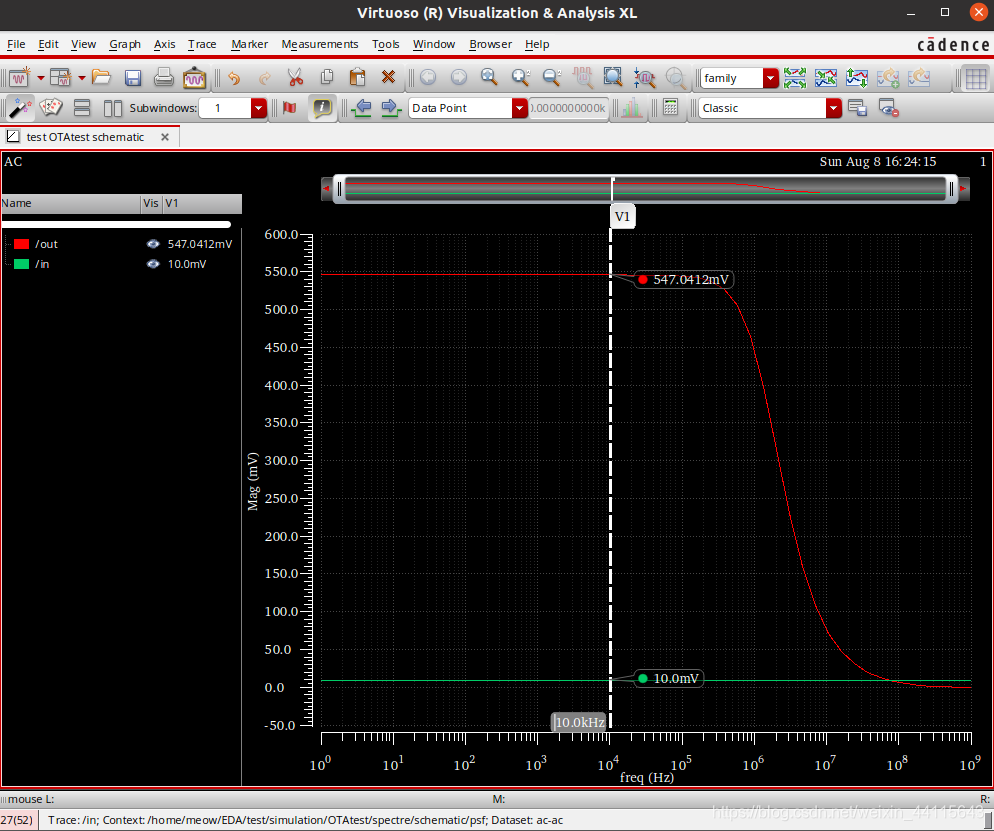Open the Measurements menu
The width and height of the screenshot is (994, 831).
(320, 44)
